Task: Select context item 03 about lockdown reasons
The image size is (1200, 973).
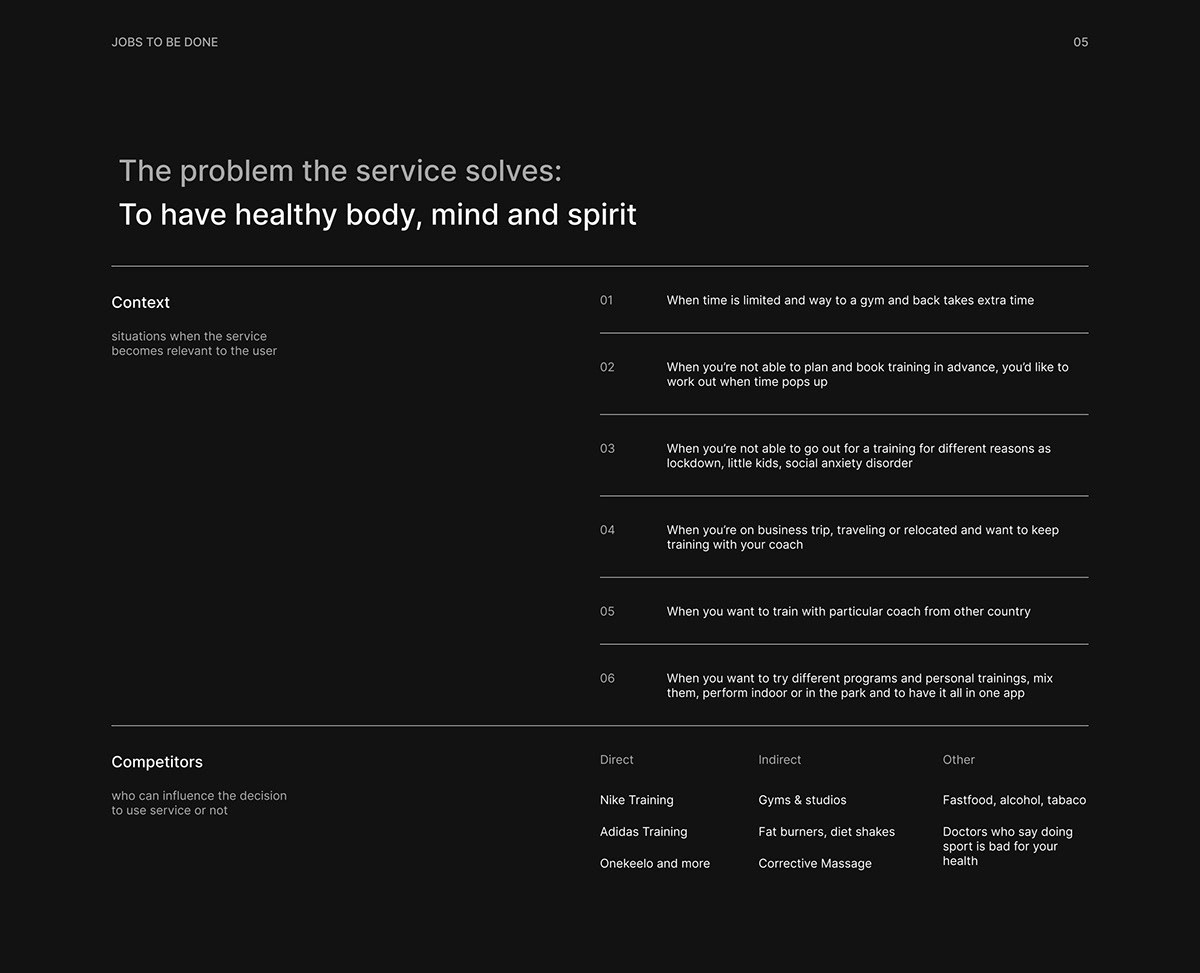Action: [858, 456]
